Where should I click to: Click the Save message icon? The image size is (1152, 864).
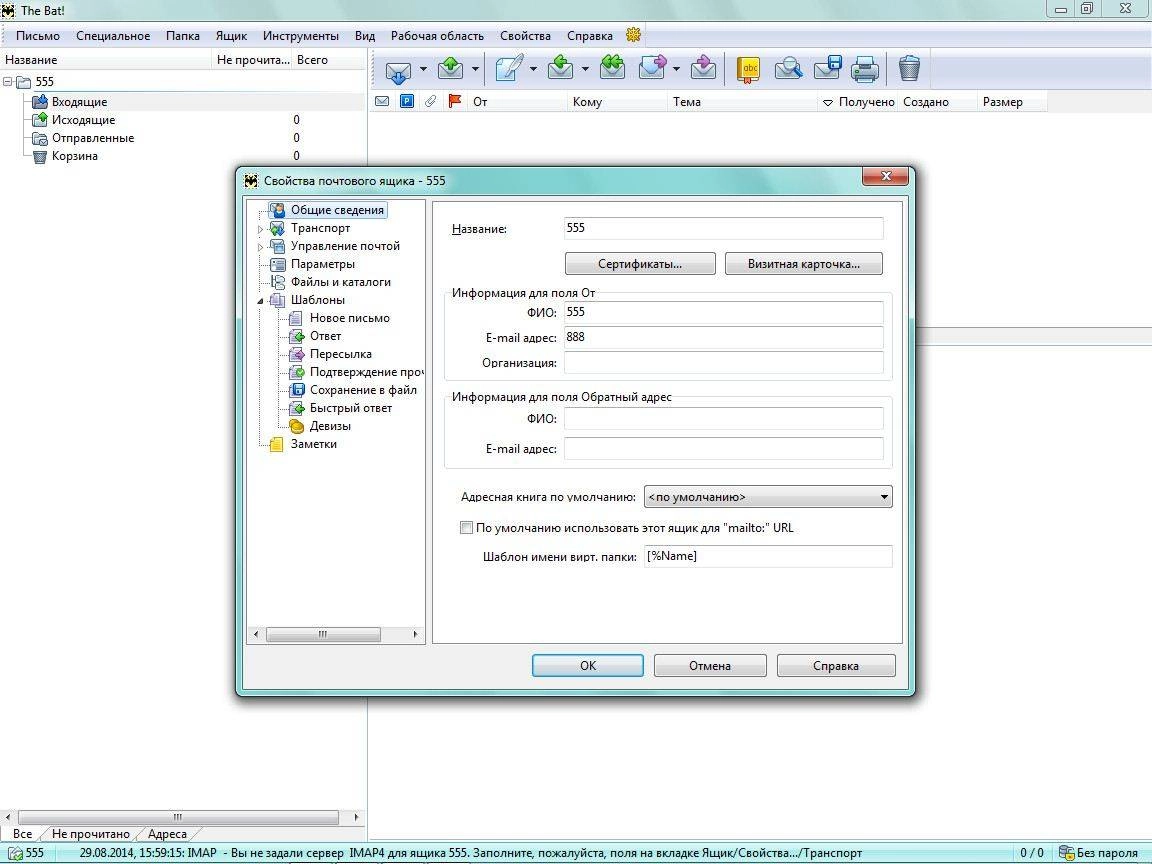(827, 69)
